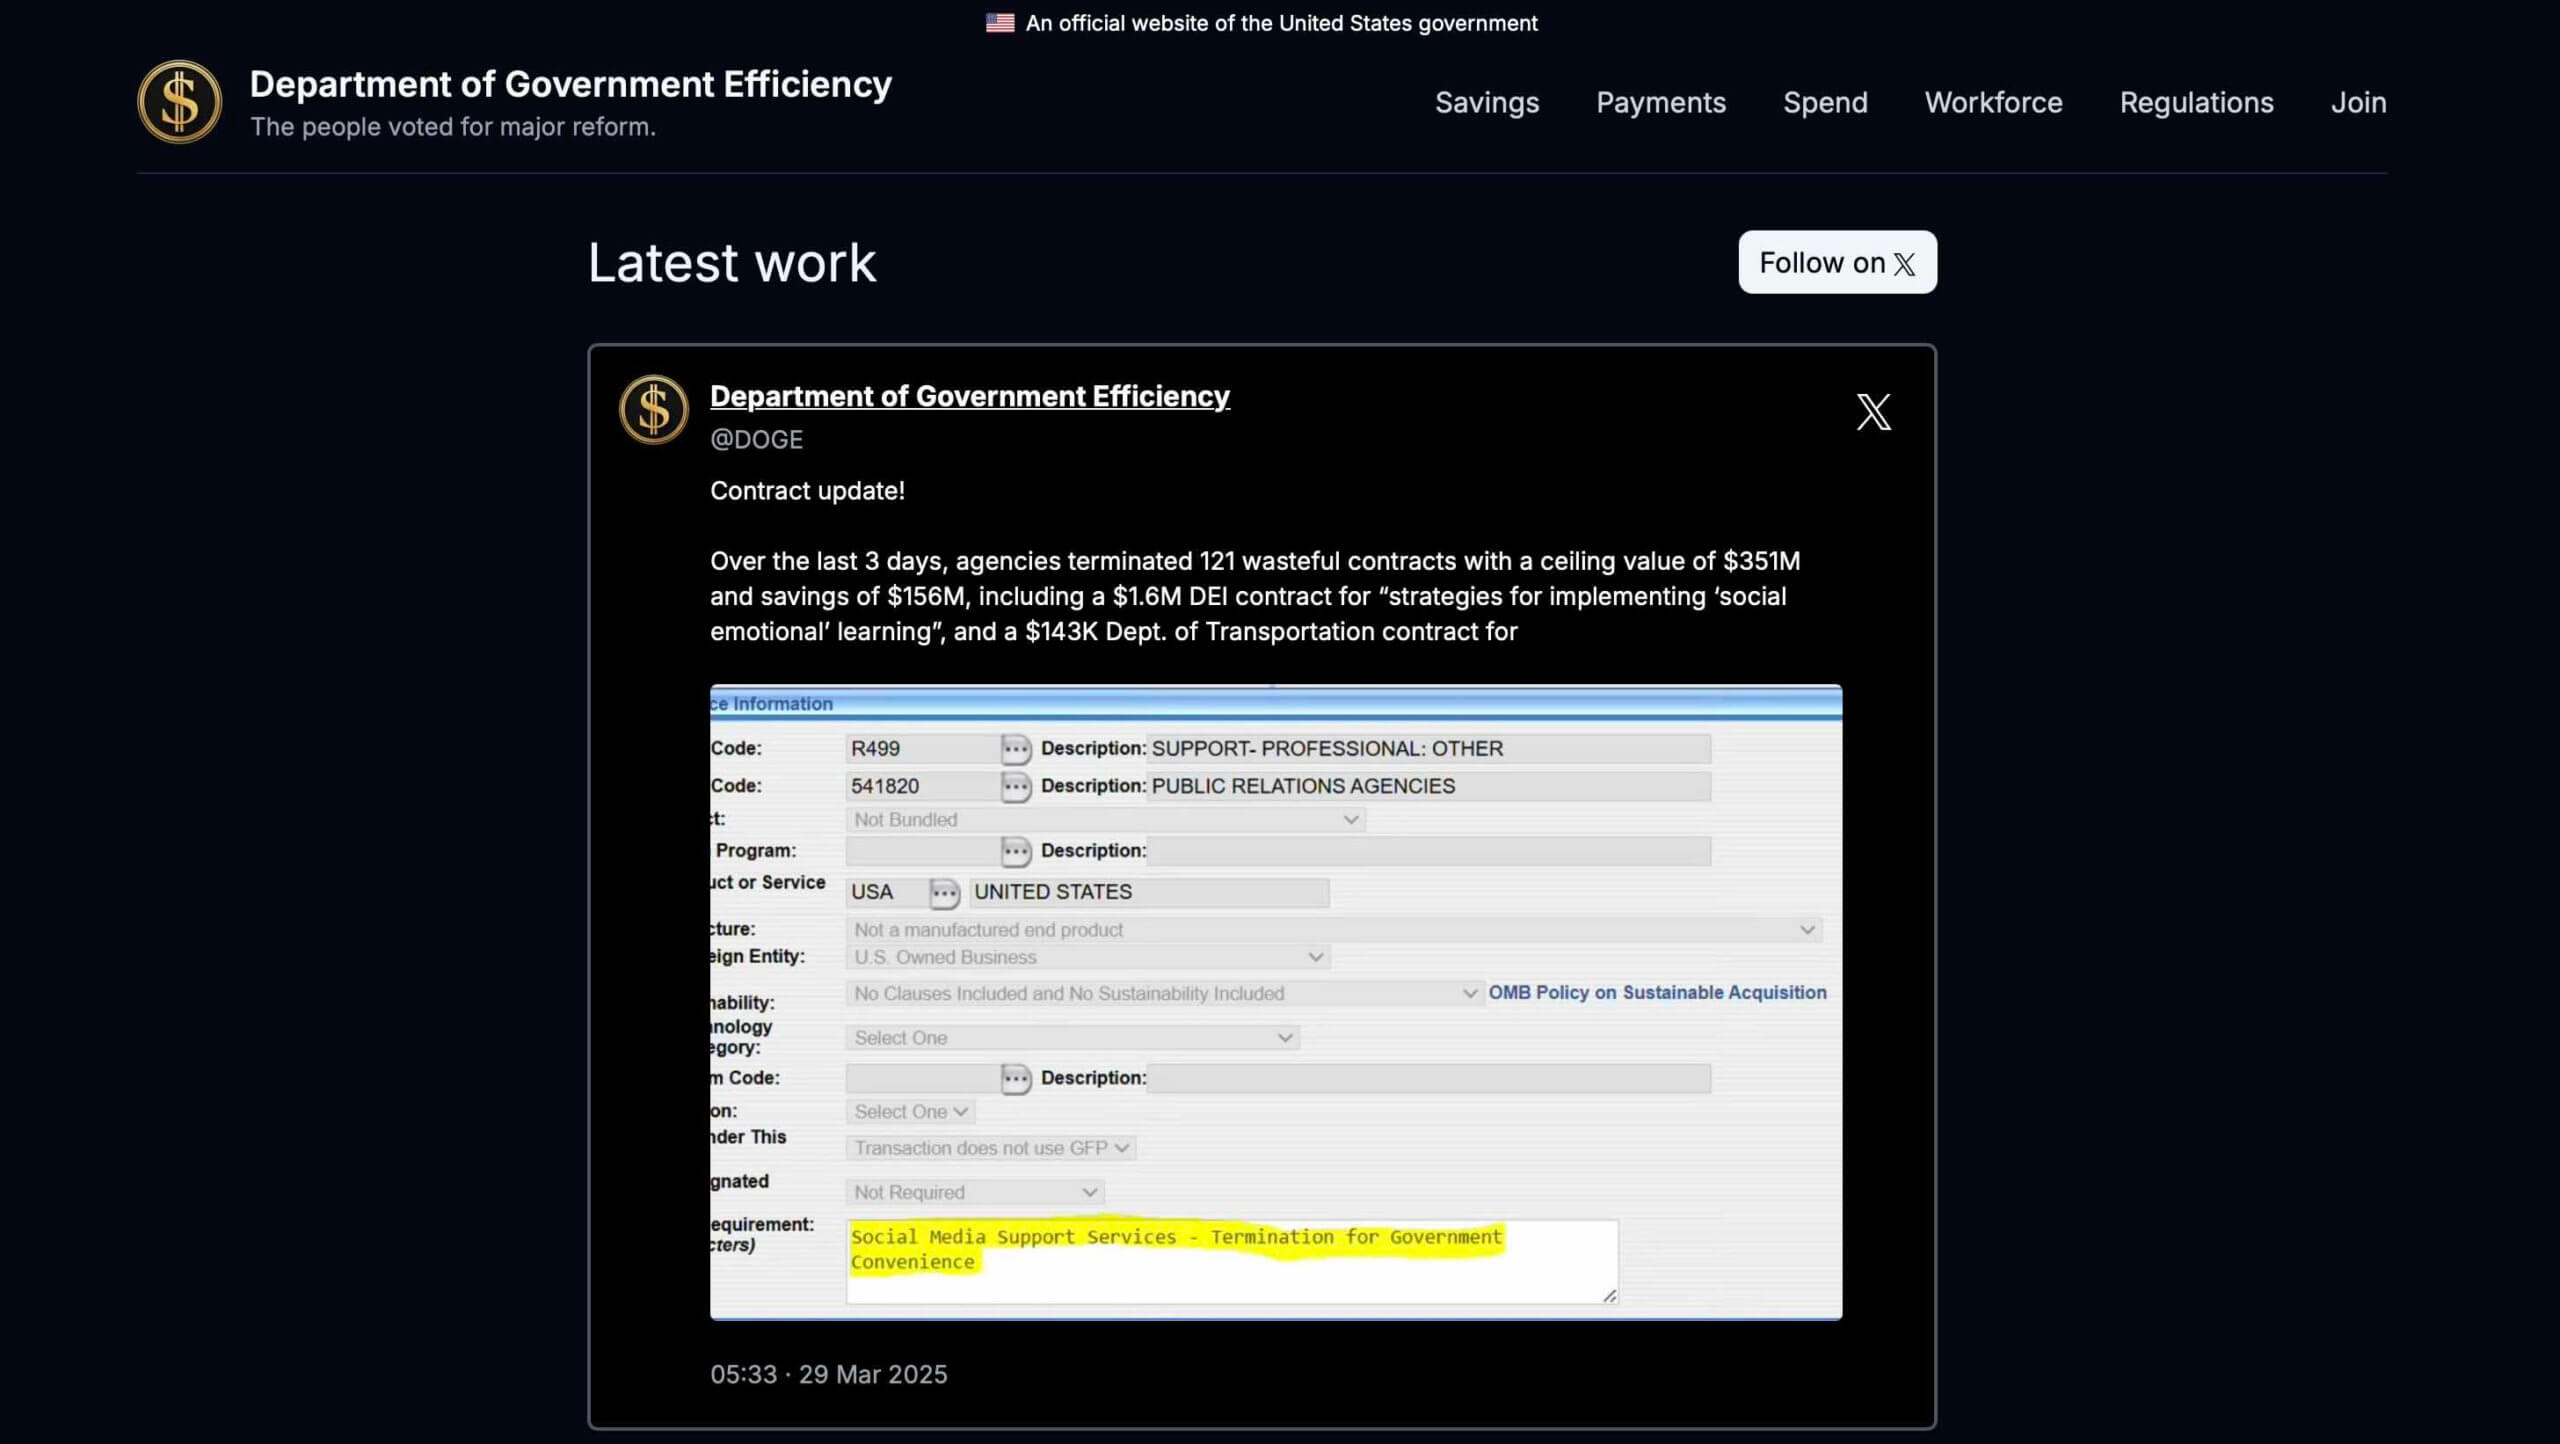The image size is (2560, 1444).
Task: Click the US flag icon in banner
Action: [x=1000, y=22]
